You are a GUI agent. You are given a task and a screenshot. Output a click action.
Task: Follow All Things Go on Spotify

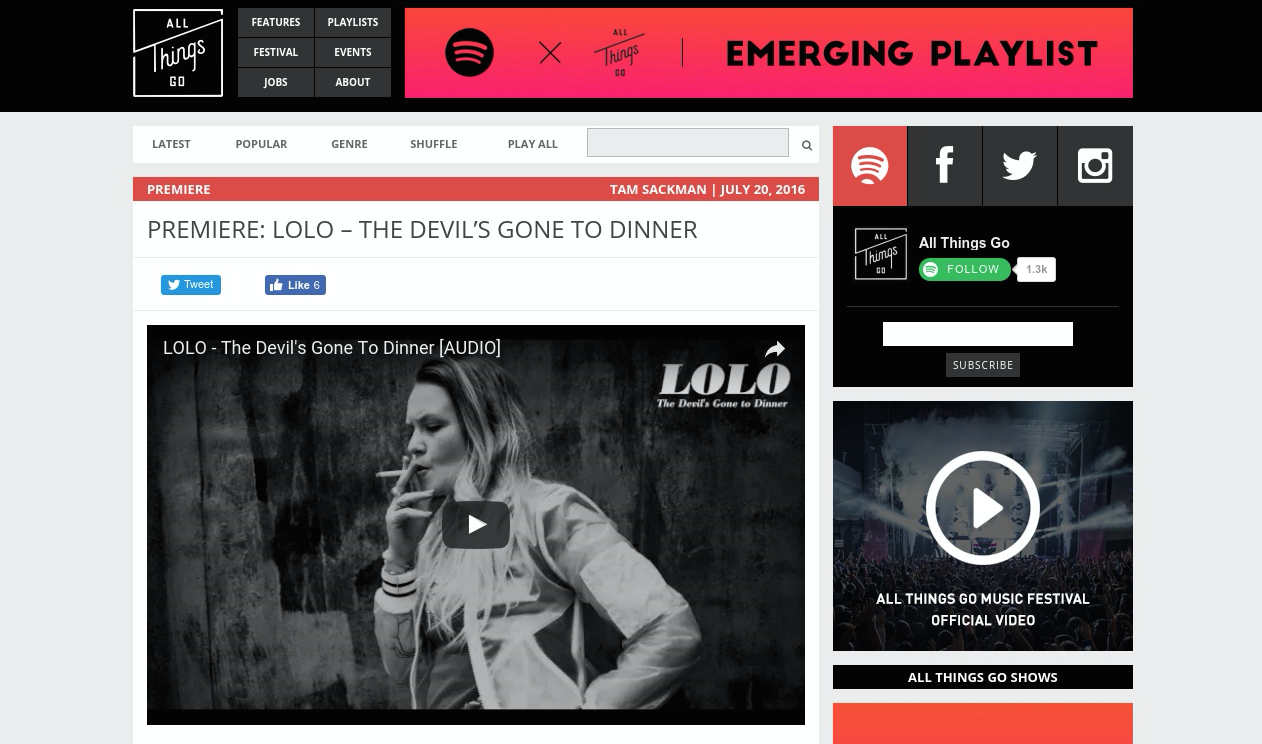965,269
